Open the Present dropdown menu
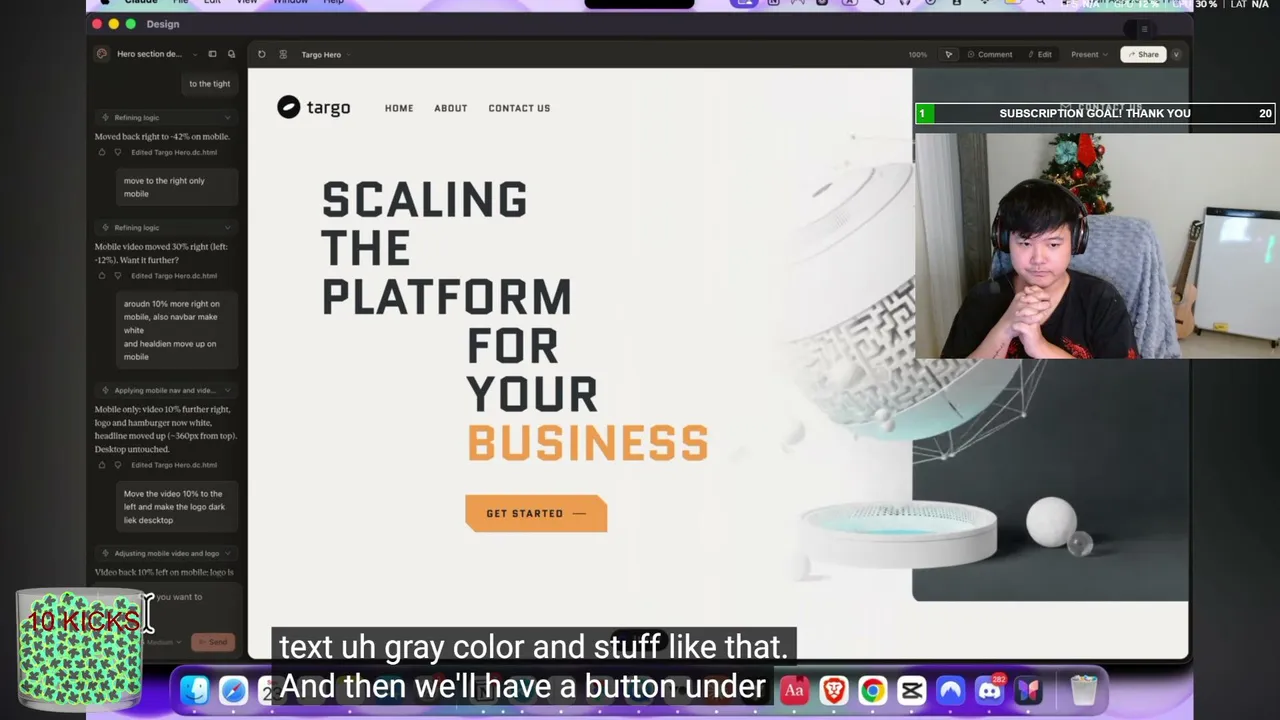 tap(1088, 54)
